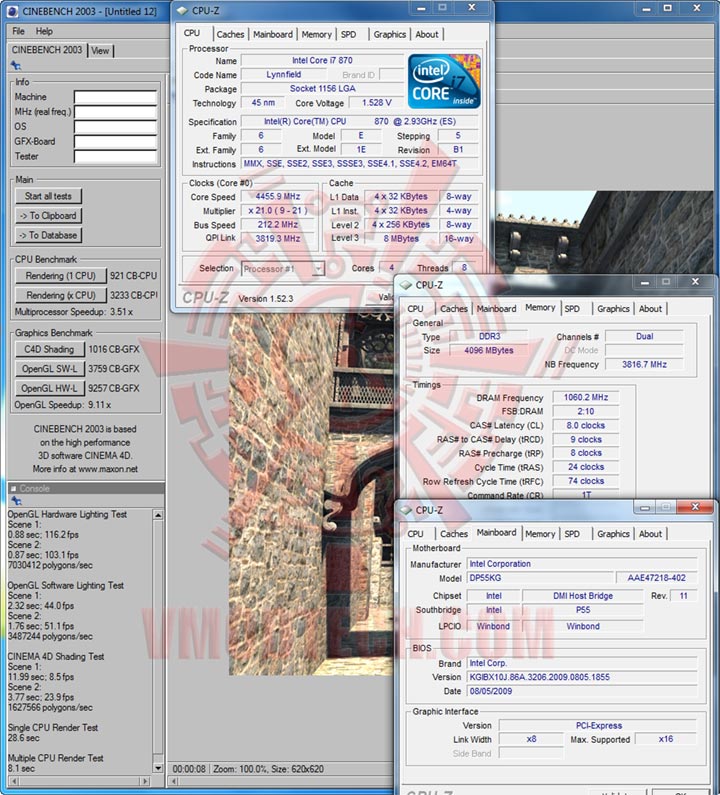Click console scrollbar up arrow

(x=158, y=515)
